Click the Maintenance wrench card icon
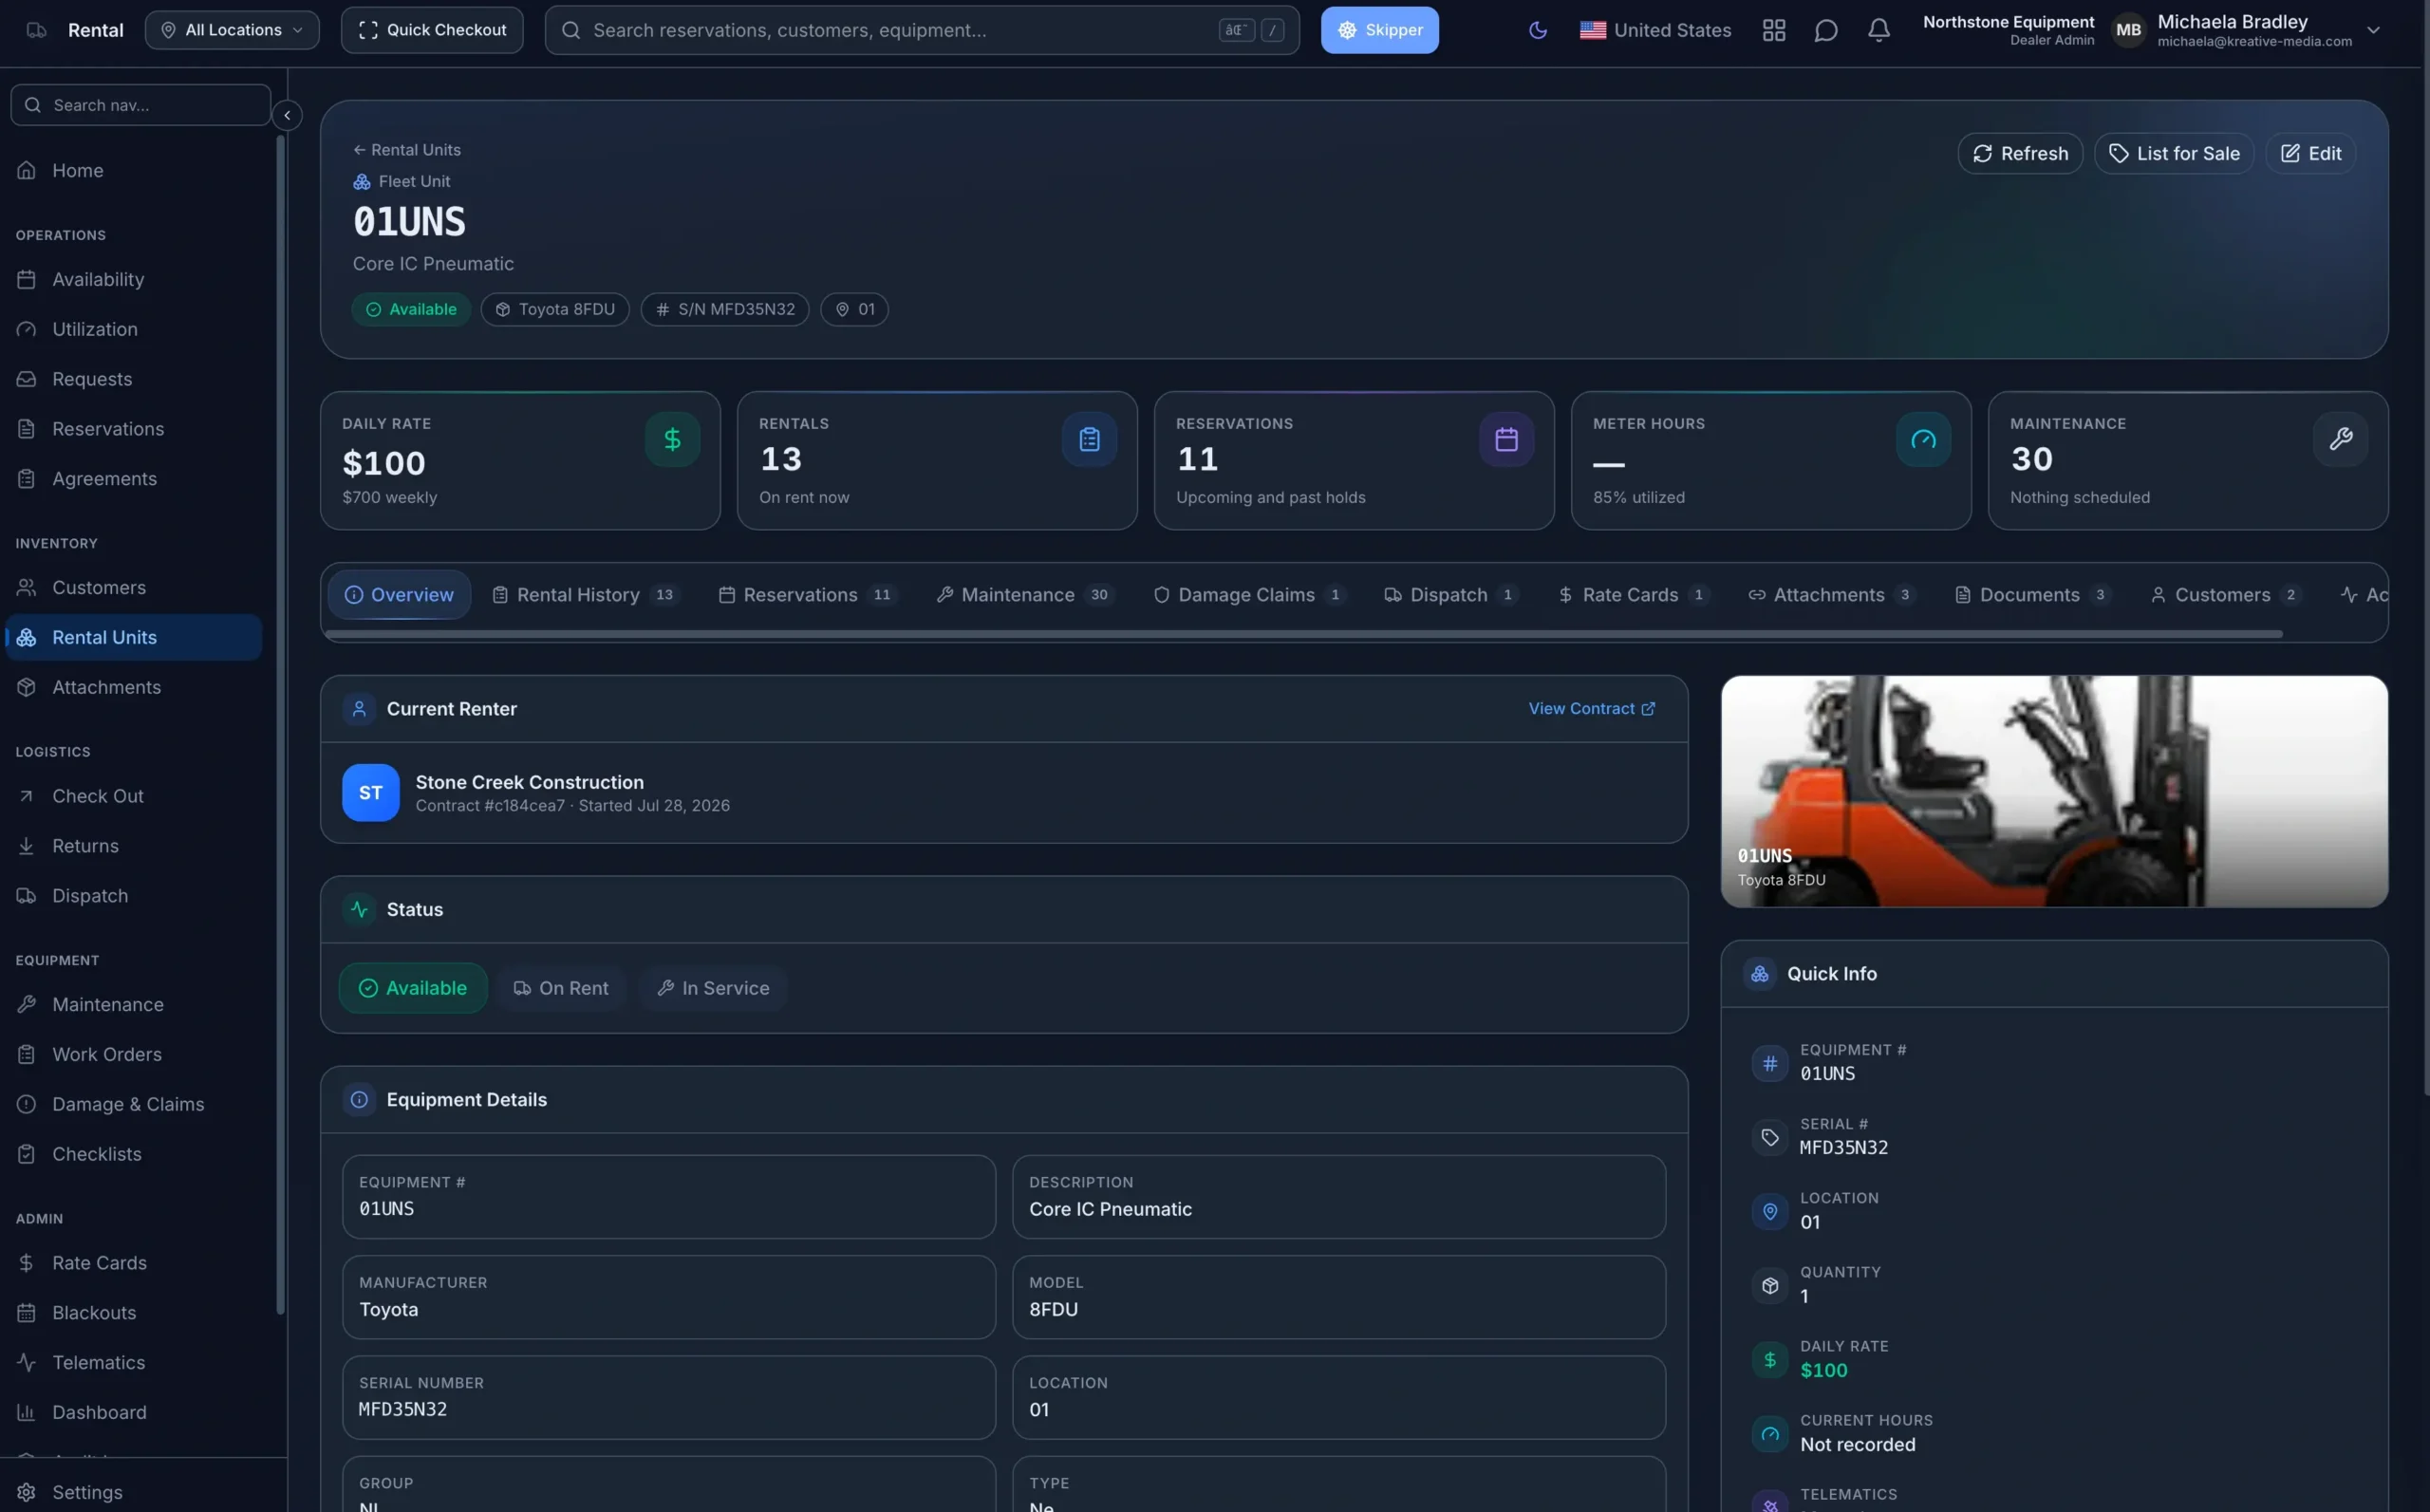 [2339, 439]
